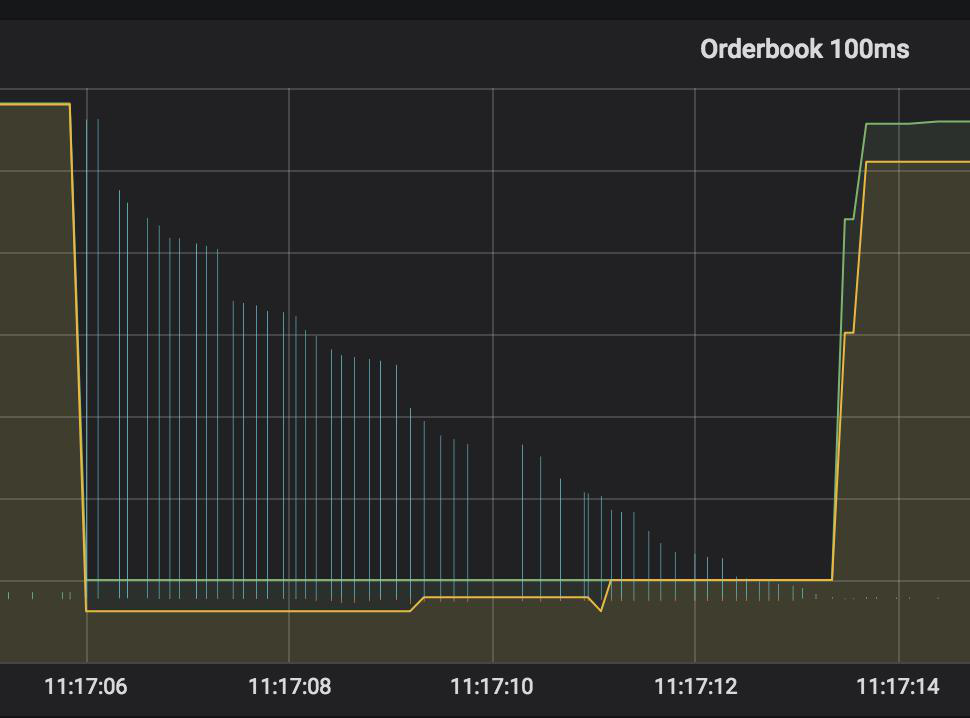
Task: Select the 11:17:08 time axis label
Action: pos(290,686)
